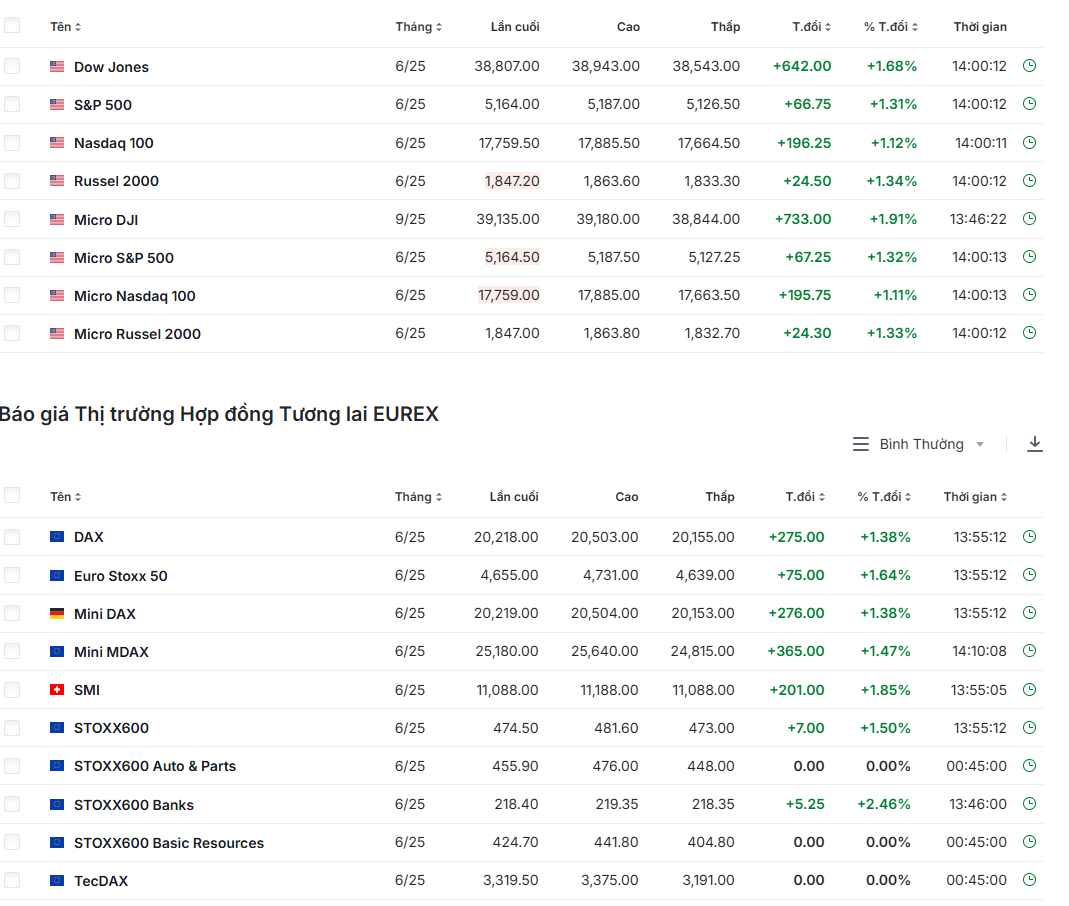Click the clock icon in Mini MDAX row
The width and height of the screenshot is (1069, 906).
1029,651
